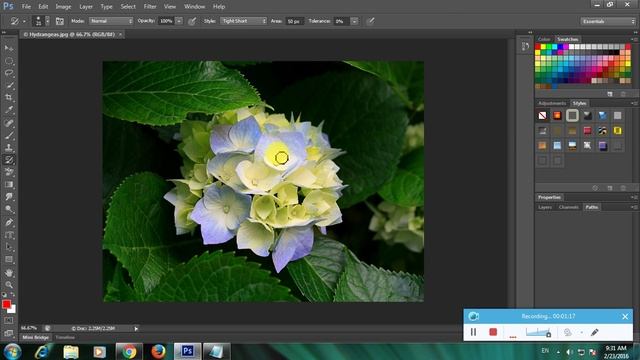640x360 pixels.
Task: Open the Style dropdown showing Tight Short
Action: click(x=243, y=21)
